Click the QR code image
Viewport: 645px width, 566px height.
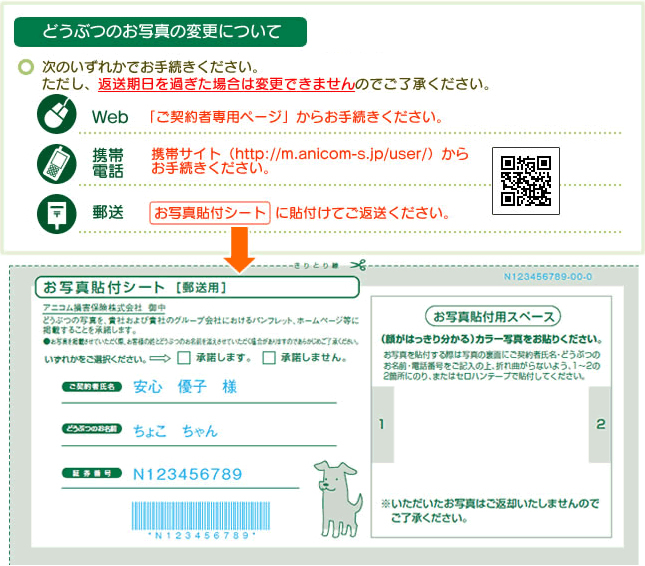point(526,181)
